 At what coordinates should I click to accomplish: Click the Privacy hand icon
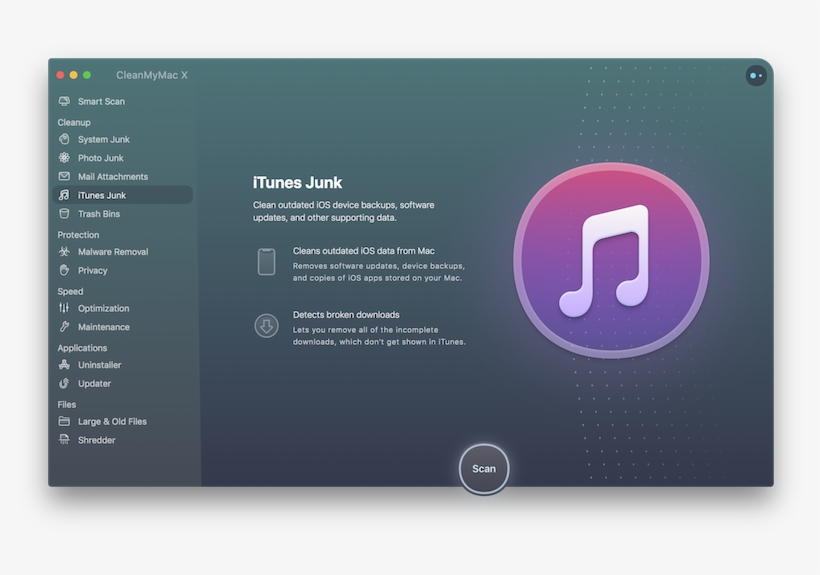[64, 270]
